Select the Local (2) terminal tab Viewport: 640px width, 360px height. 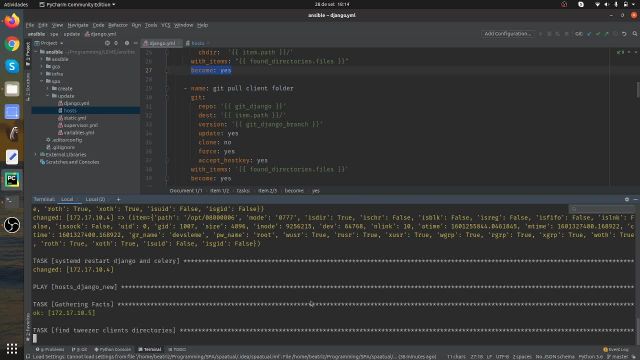pos(95,199)
